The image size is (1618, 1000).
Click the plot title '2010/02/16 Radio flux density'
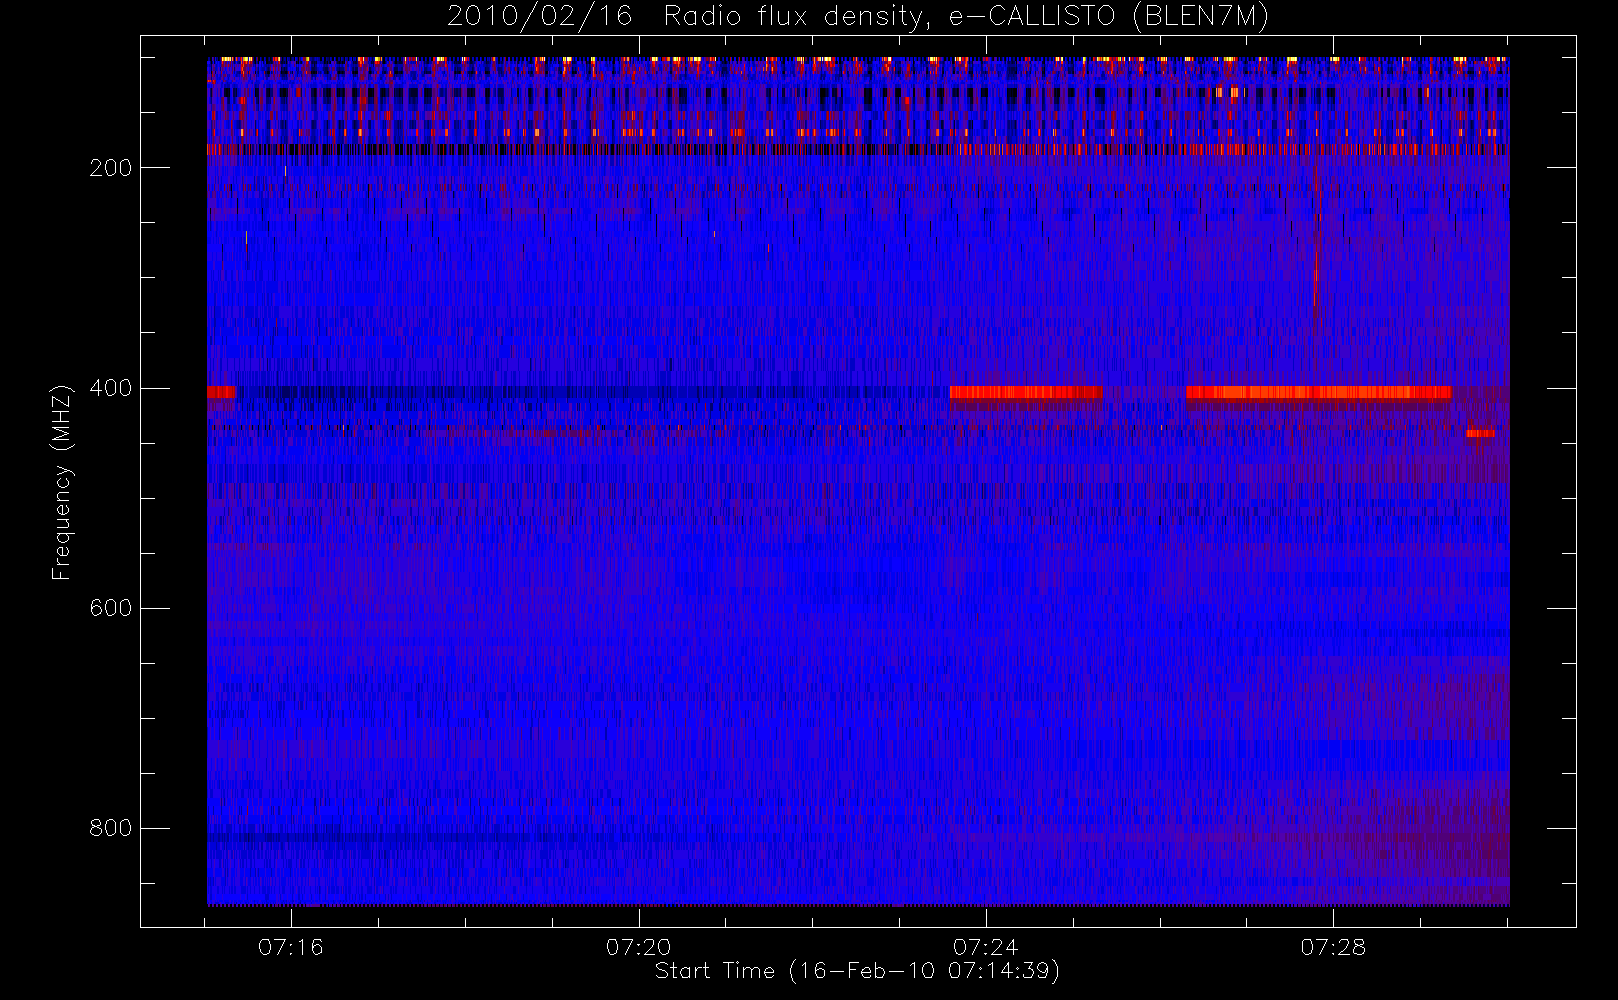coord(858,16)
